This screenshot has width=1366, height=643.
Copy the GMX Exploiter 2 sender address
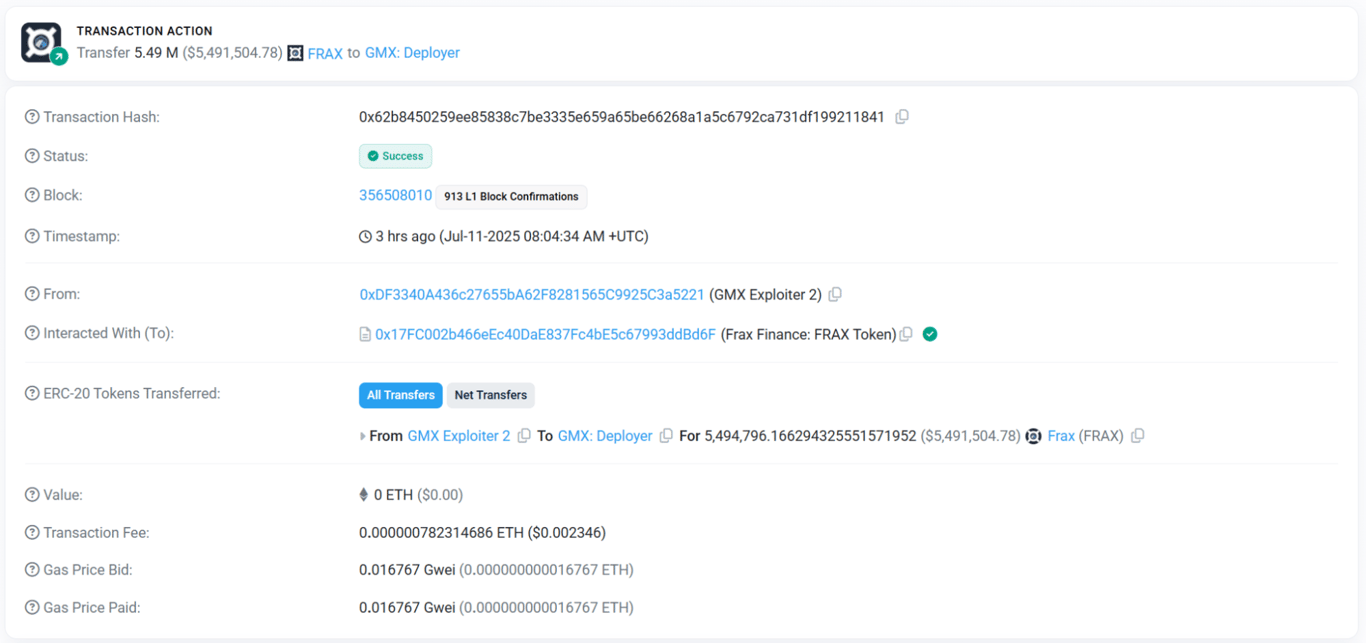click(836, 294)
